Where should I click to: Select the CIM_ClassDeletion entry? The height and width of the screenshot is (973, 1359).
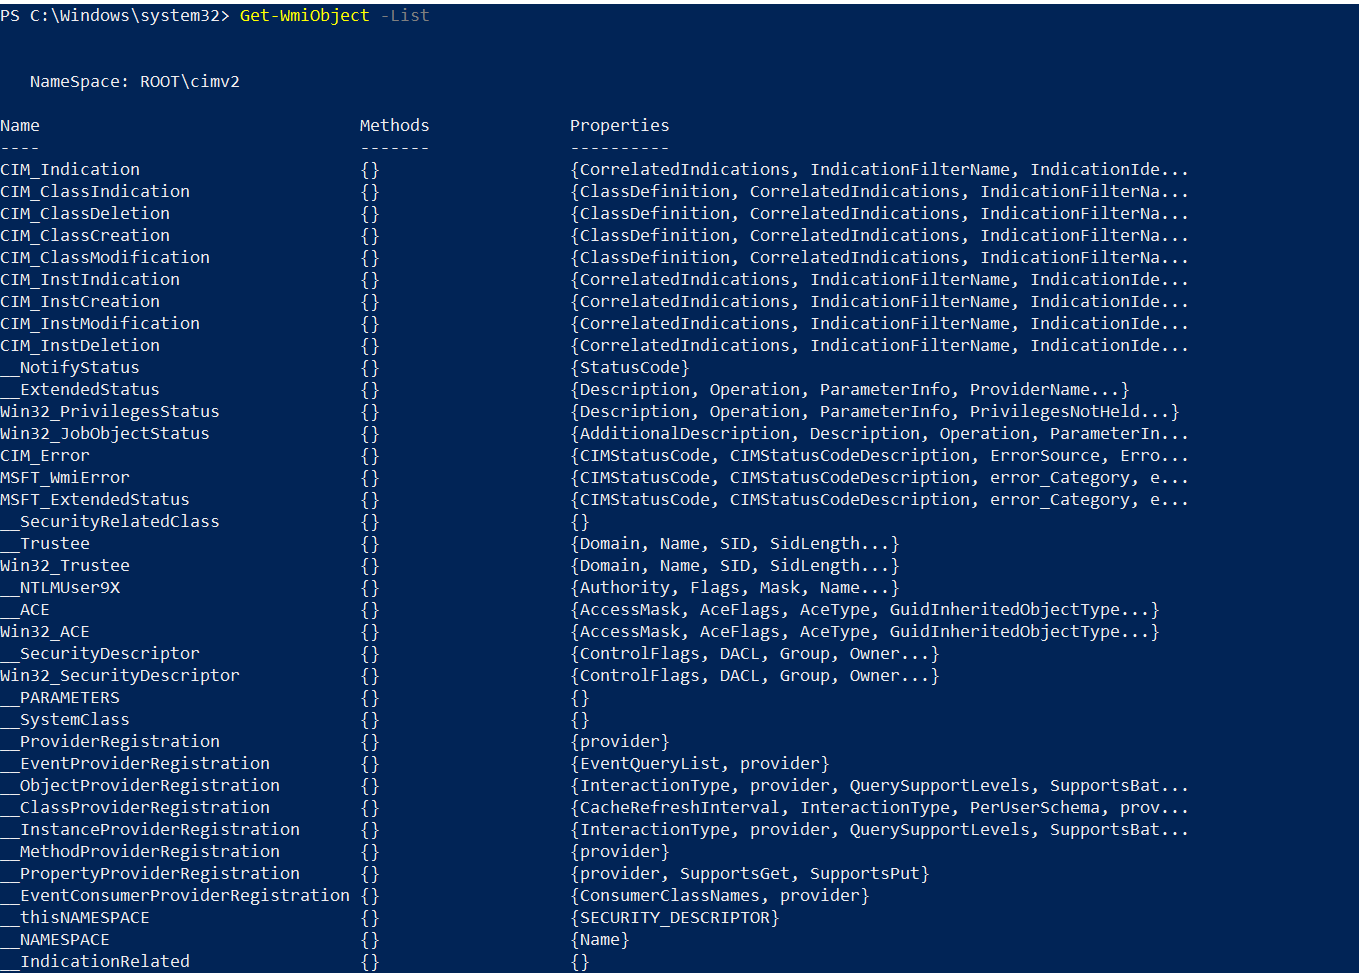point(85,213)
